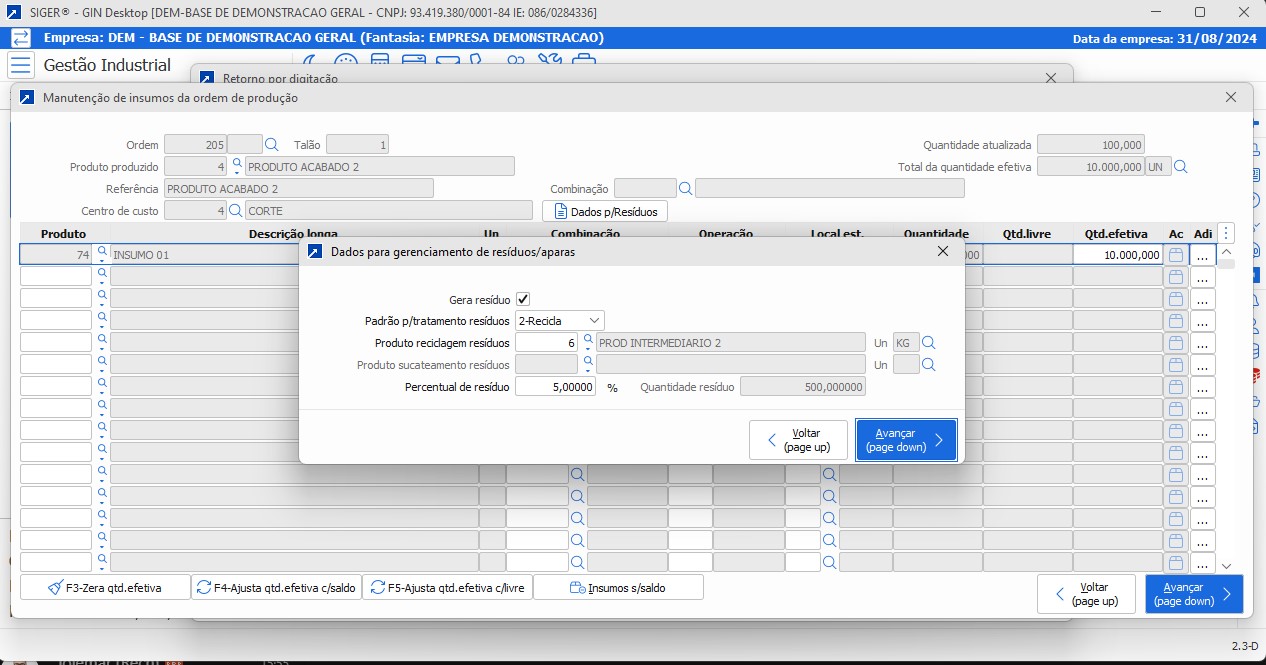Click Voltar in the resíduos dialog

[798, 440]
